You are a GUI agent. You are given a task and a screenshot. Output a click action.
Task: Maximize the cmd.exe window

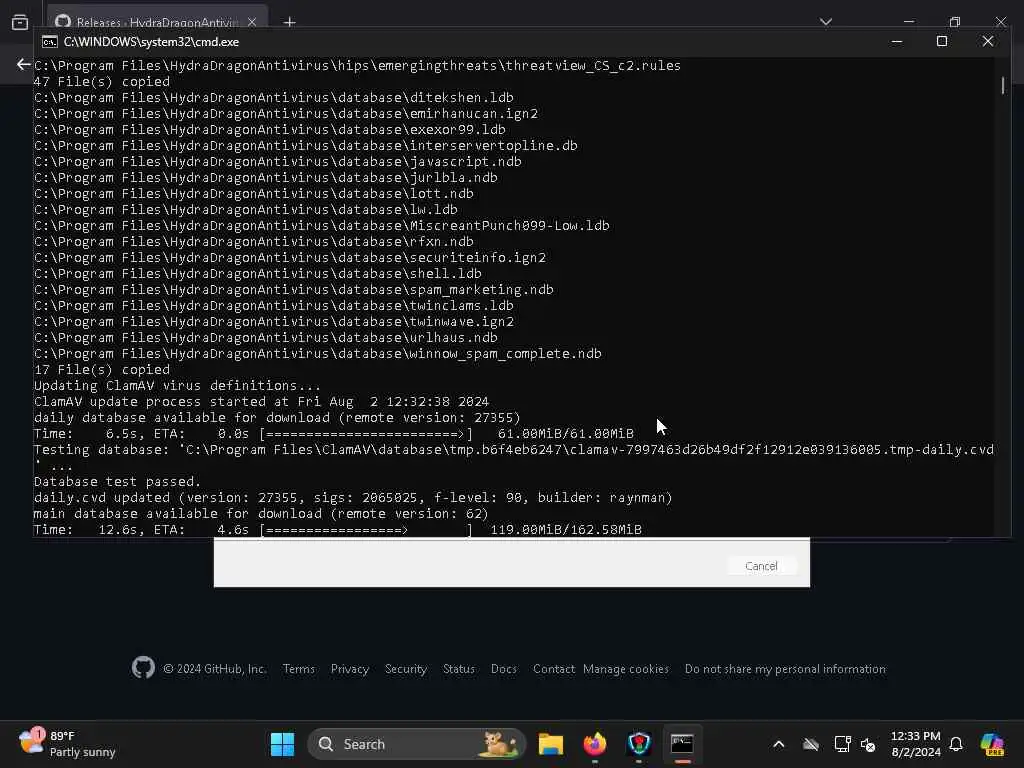click(942, 42)
